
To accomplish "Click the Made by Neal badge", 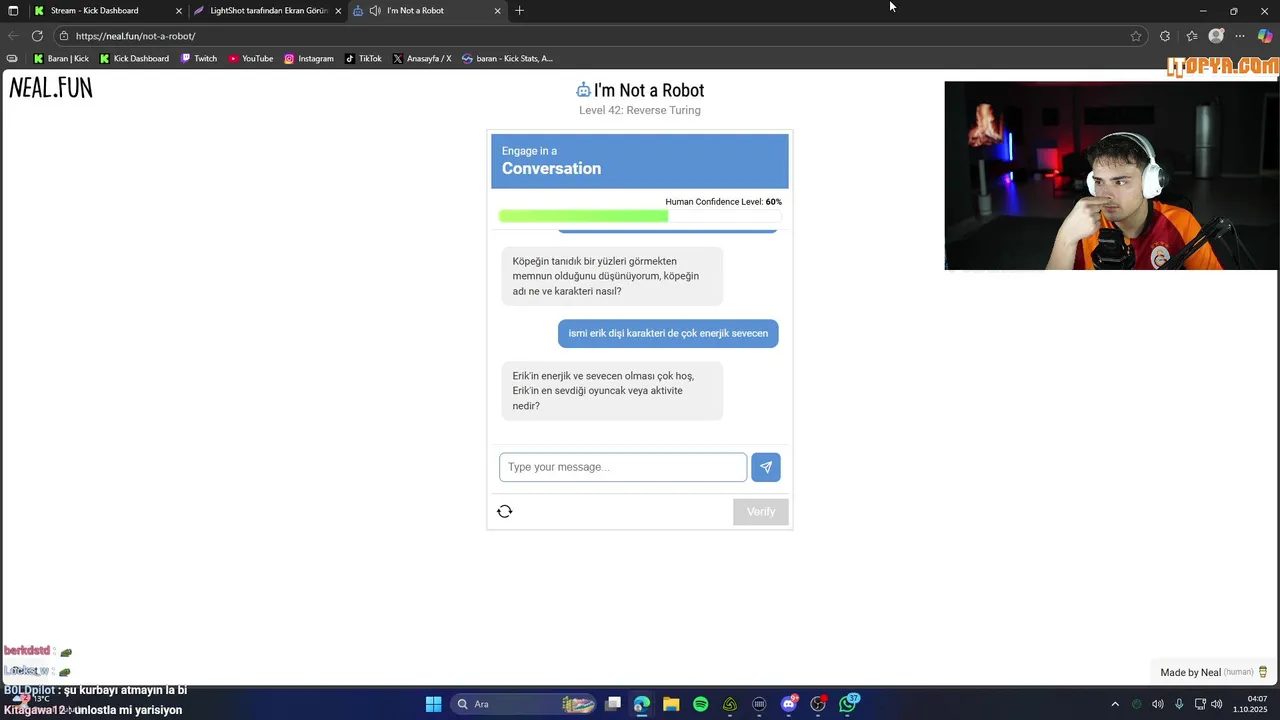I will (x=1214, y=672).
